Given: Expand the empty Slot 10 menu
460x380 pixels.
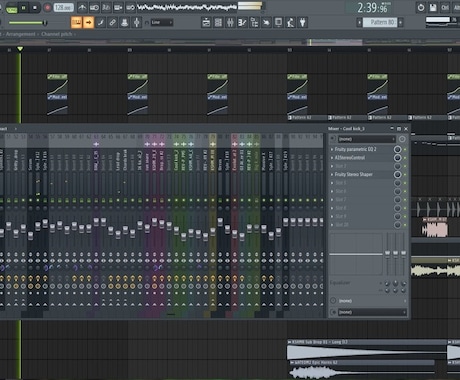Looking at the screenshot, I should coord(332,225).
